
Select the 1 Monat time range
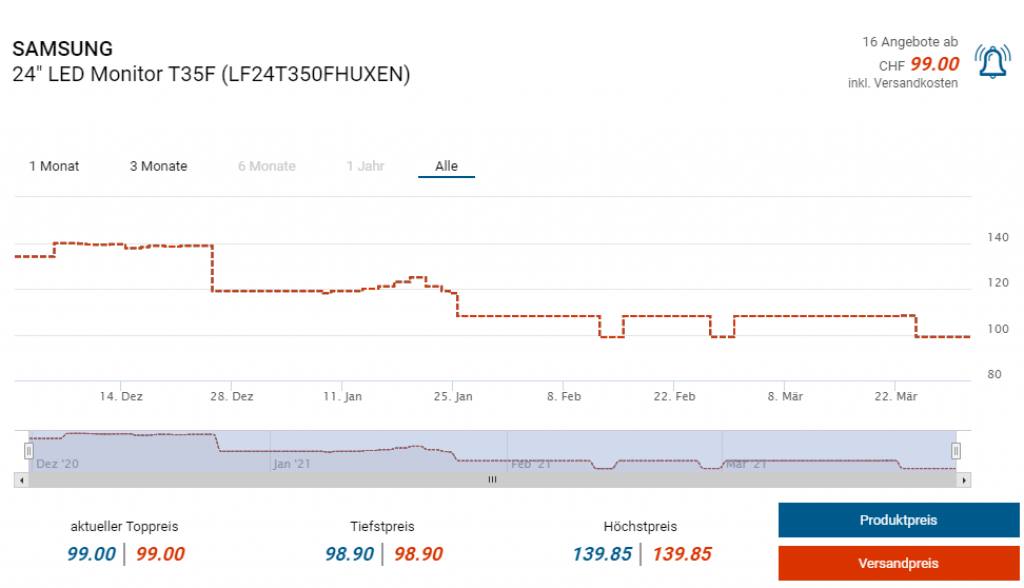(54, 166)
